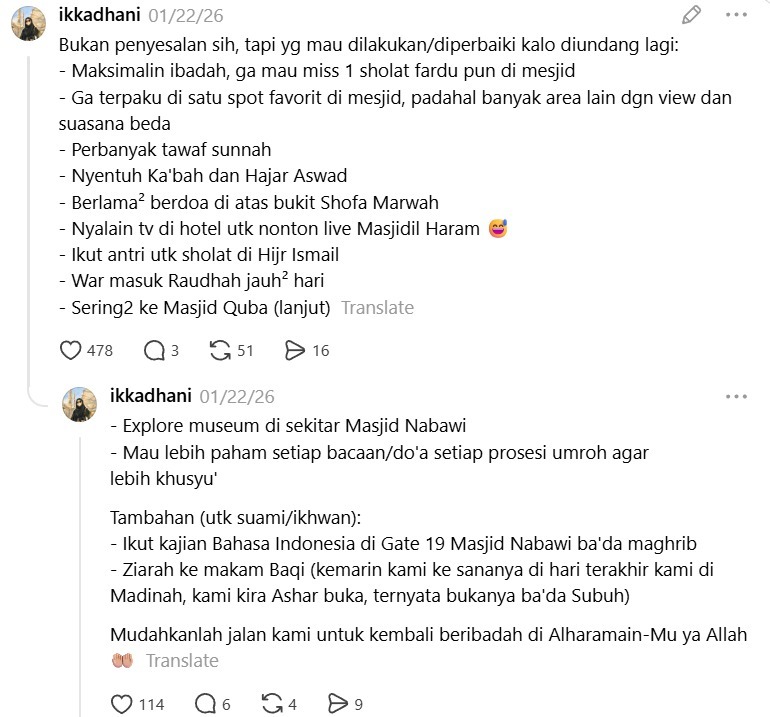Image resolution: width=770 pixels, height=717 pixels.
Task: Open the three-dot menu on reply post
Action: [x=736, y=396]
